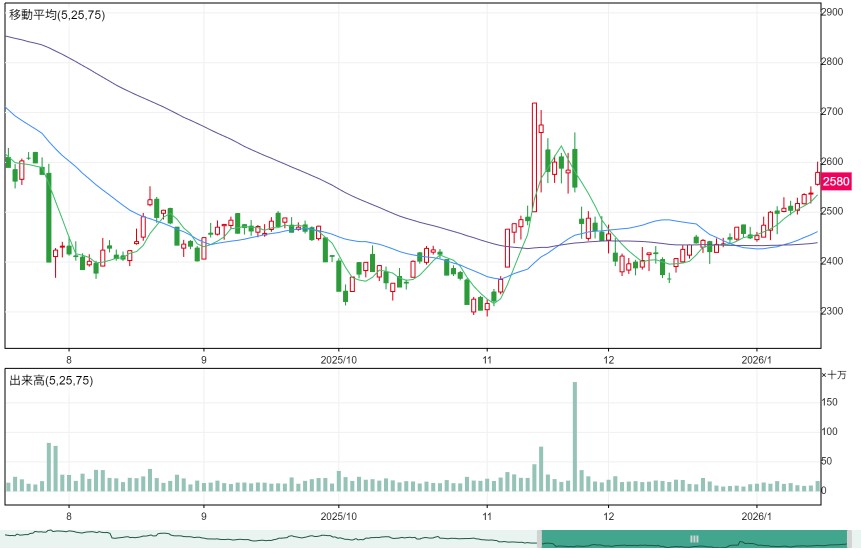Click the tallest volume bar in late November

(x=575, y=436)
